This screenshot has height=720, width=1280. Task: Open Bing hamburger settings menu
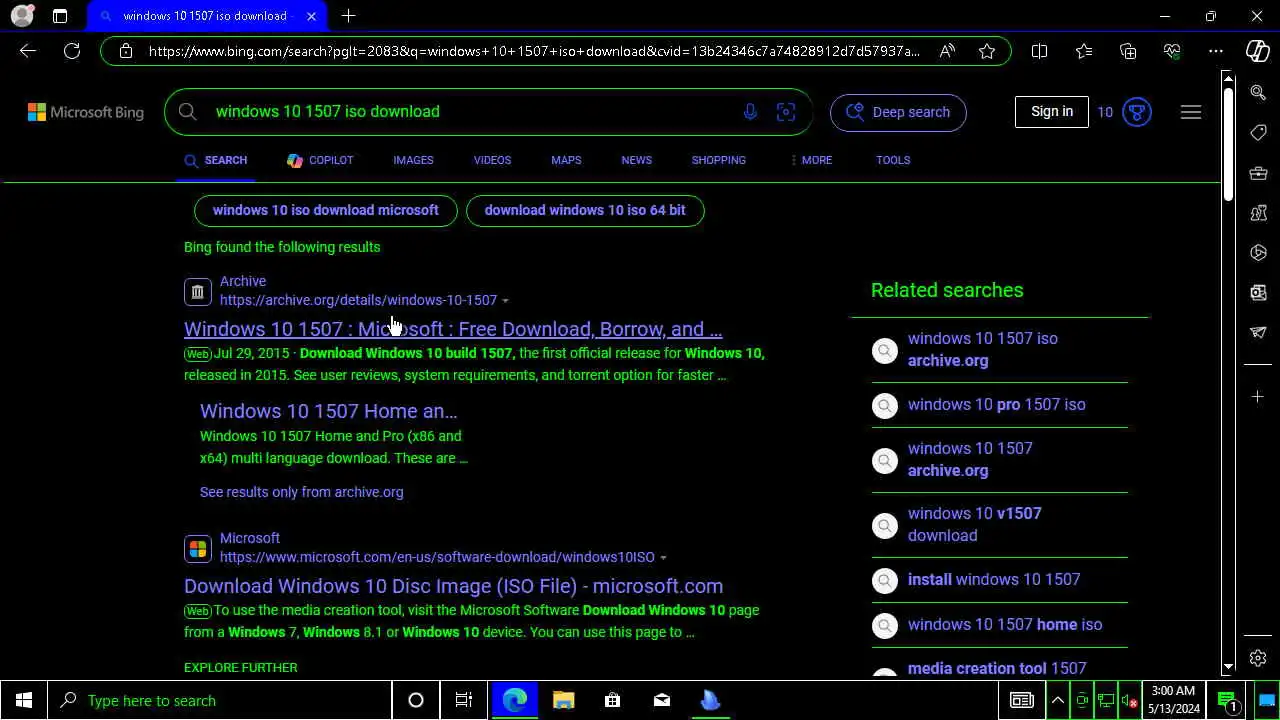1191,112
